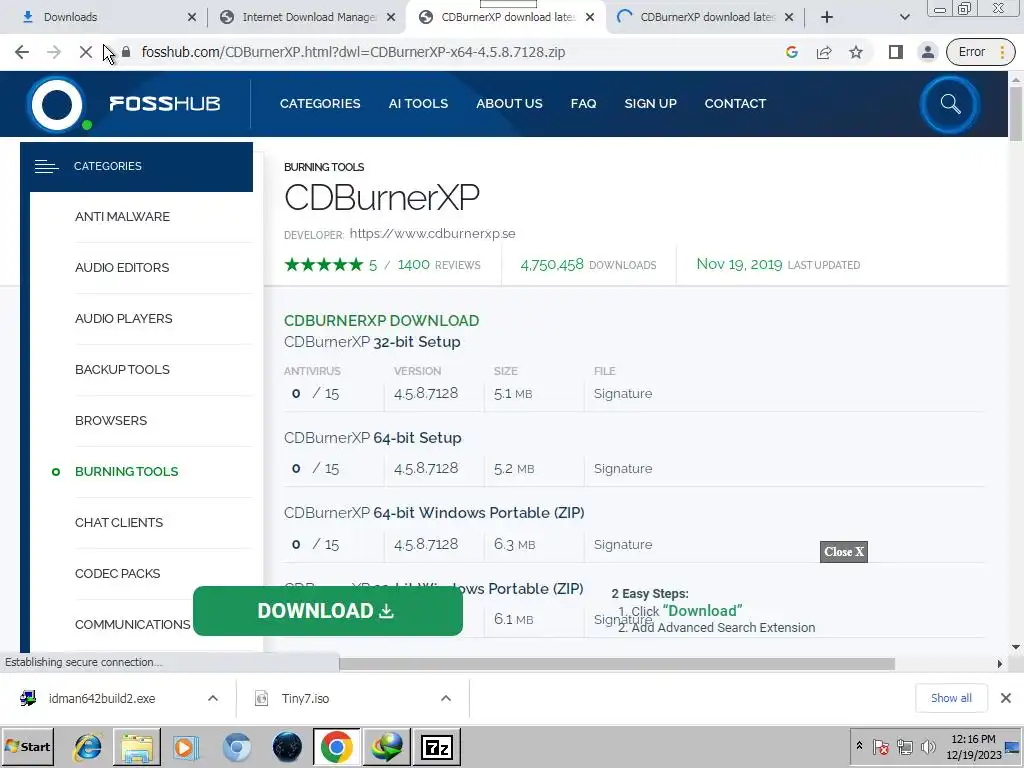Image resolution: width=1024 pixels, height=768 pixels.
Task: Select CHAT CLIENTS category
Action: [x=119, y=522]
